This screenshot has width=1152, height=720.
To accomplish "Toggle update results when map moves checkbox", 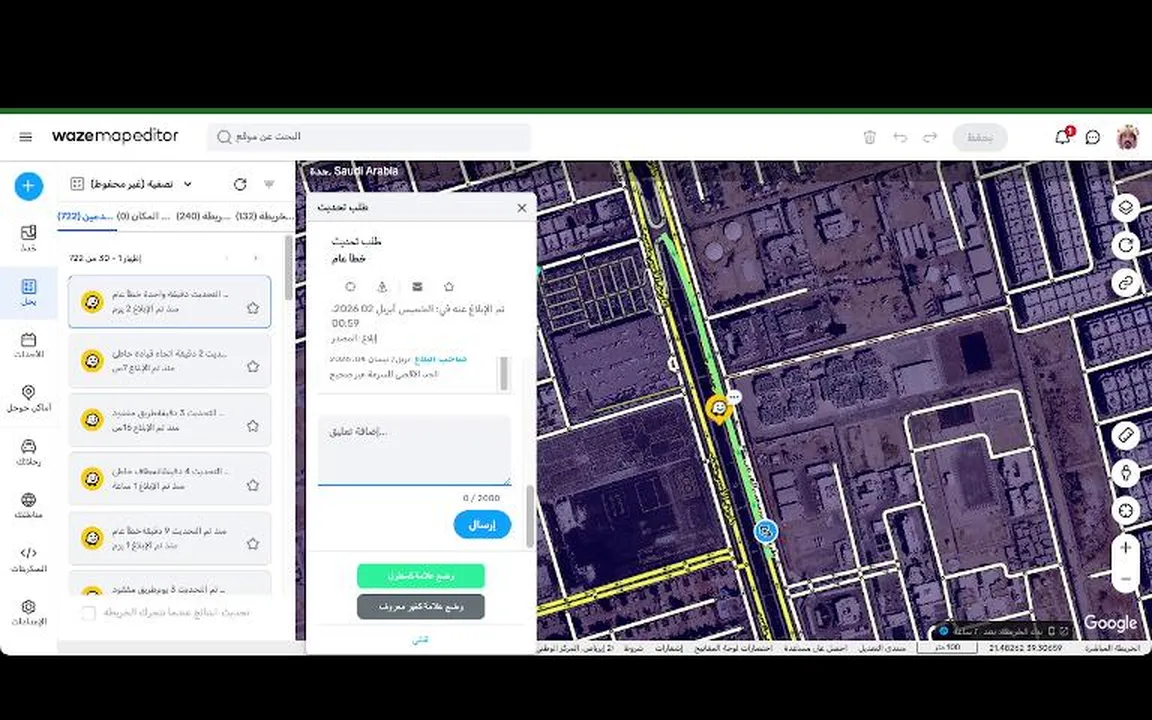I will [89, 612].
